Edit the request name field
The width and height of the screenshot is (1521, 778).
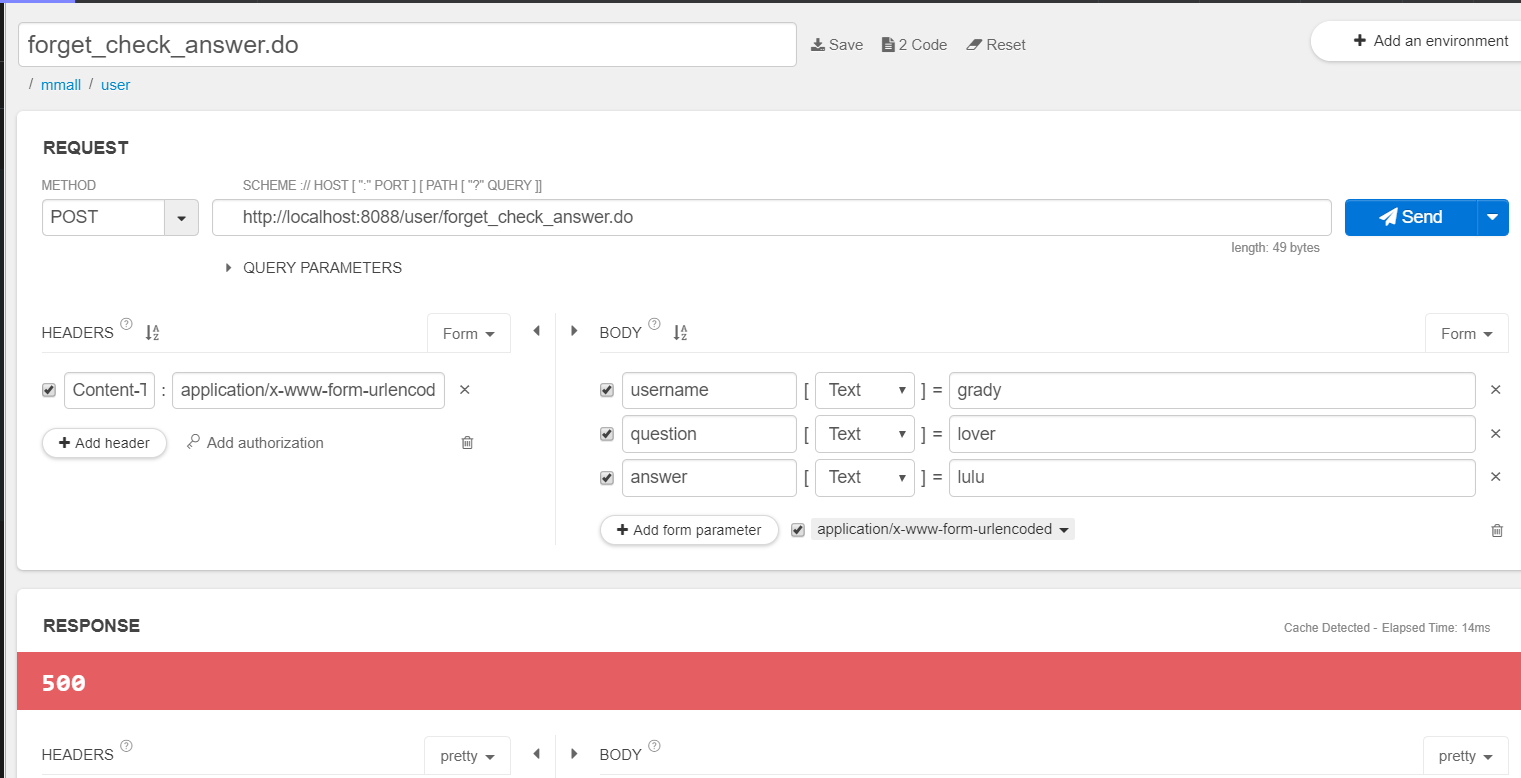[x=407, y=45]
